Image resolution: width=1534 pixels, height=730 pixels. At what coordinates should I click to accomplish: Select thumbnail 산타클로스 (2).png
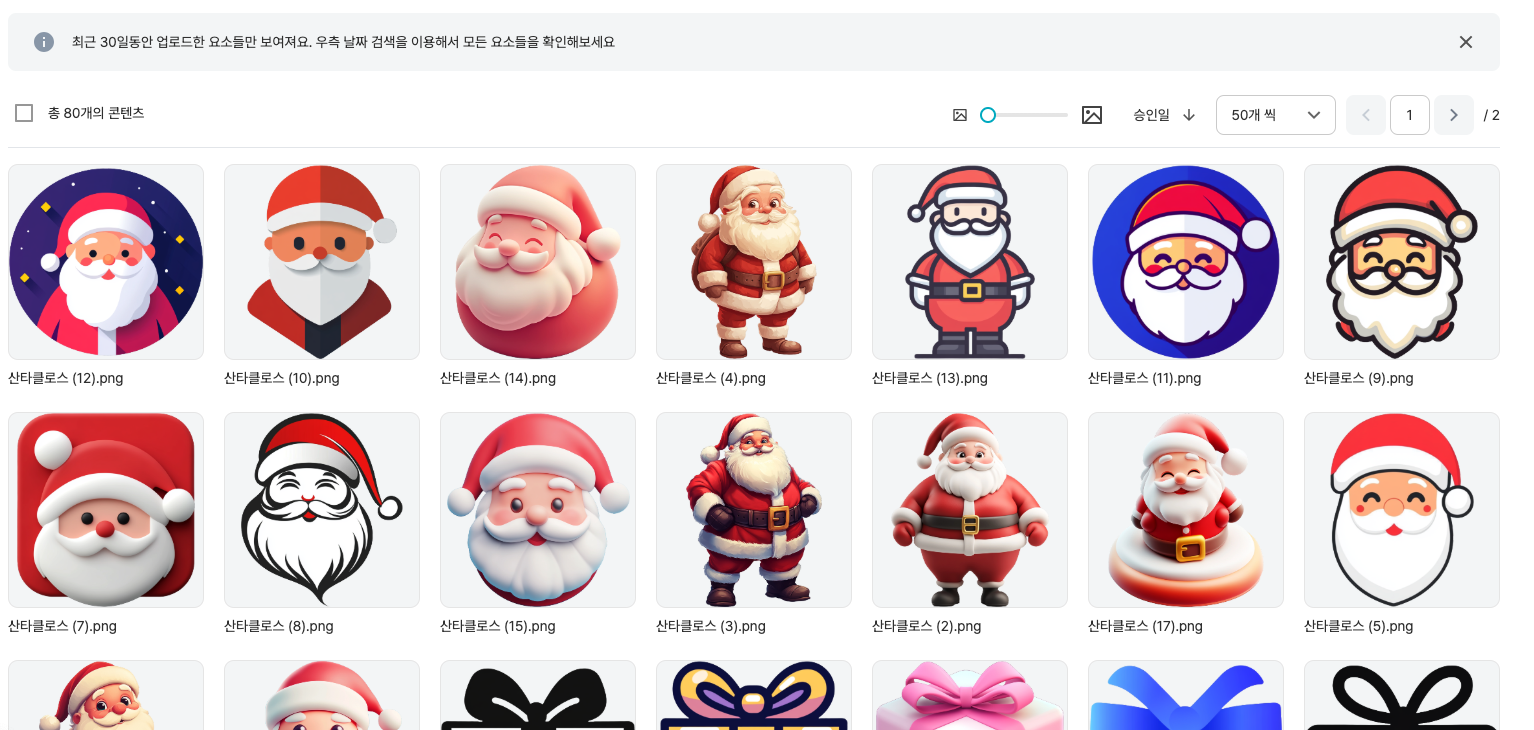tap(970, 510)
